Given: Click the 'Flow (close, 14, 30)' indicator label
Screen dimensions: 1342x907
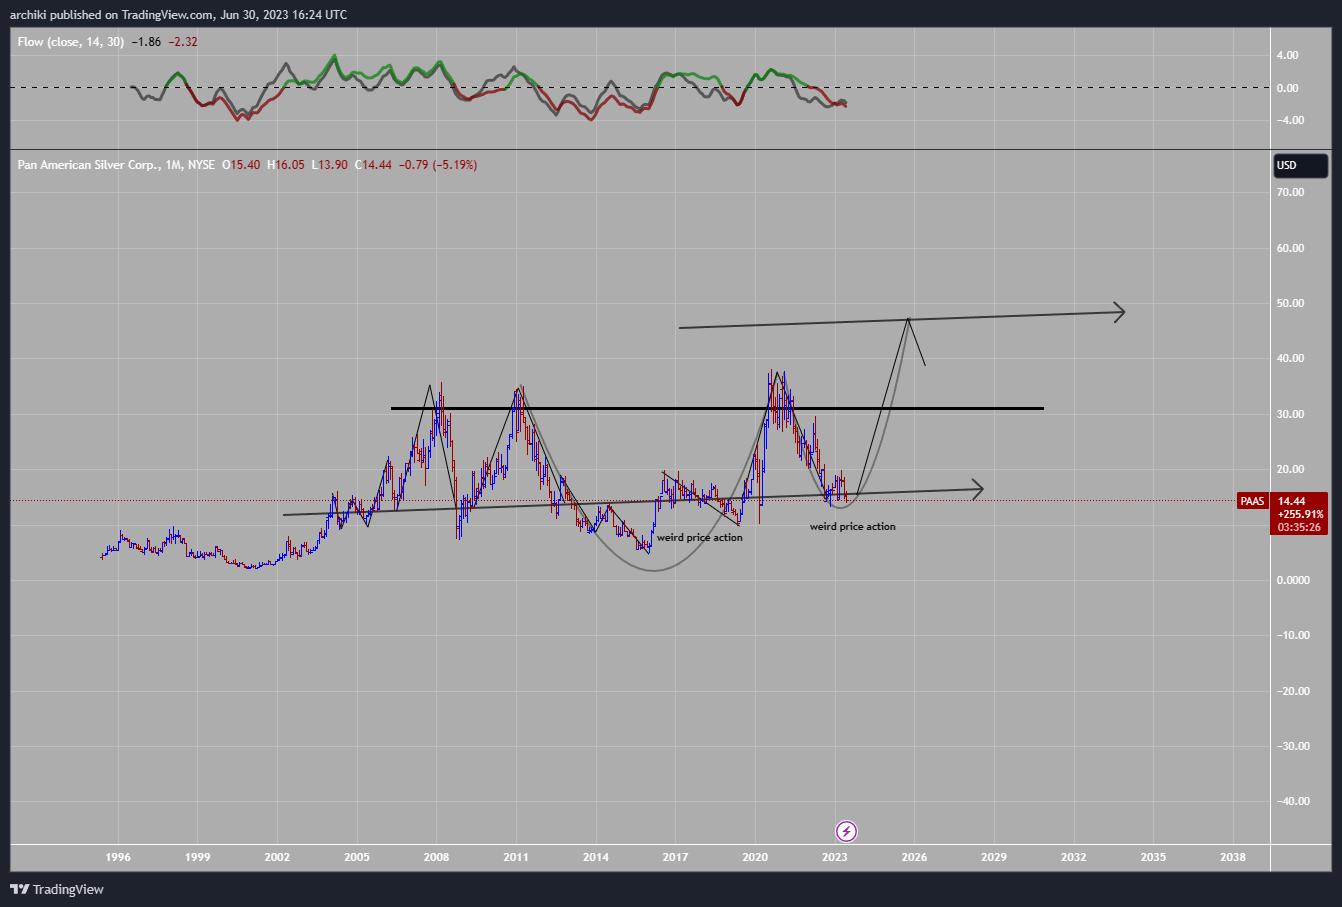Looking at the screenshot, I should pyautogui.click(x=71, y=42).
